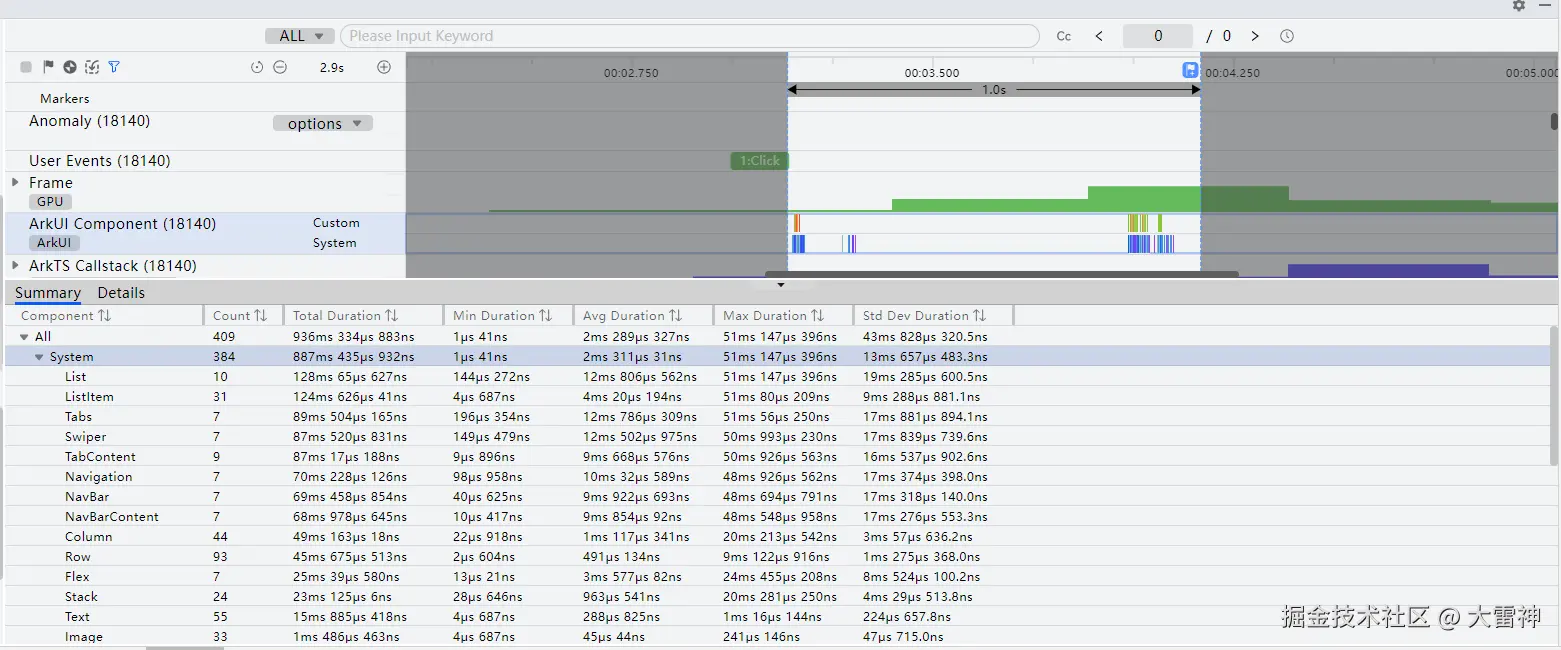Select the ListItem row

pos(780,397)
